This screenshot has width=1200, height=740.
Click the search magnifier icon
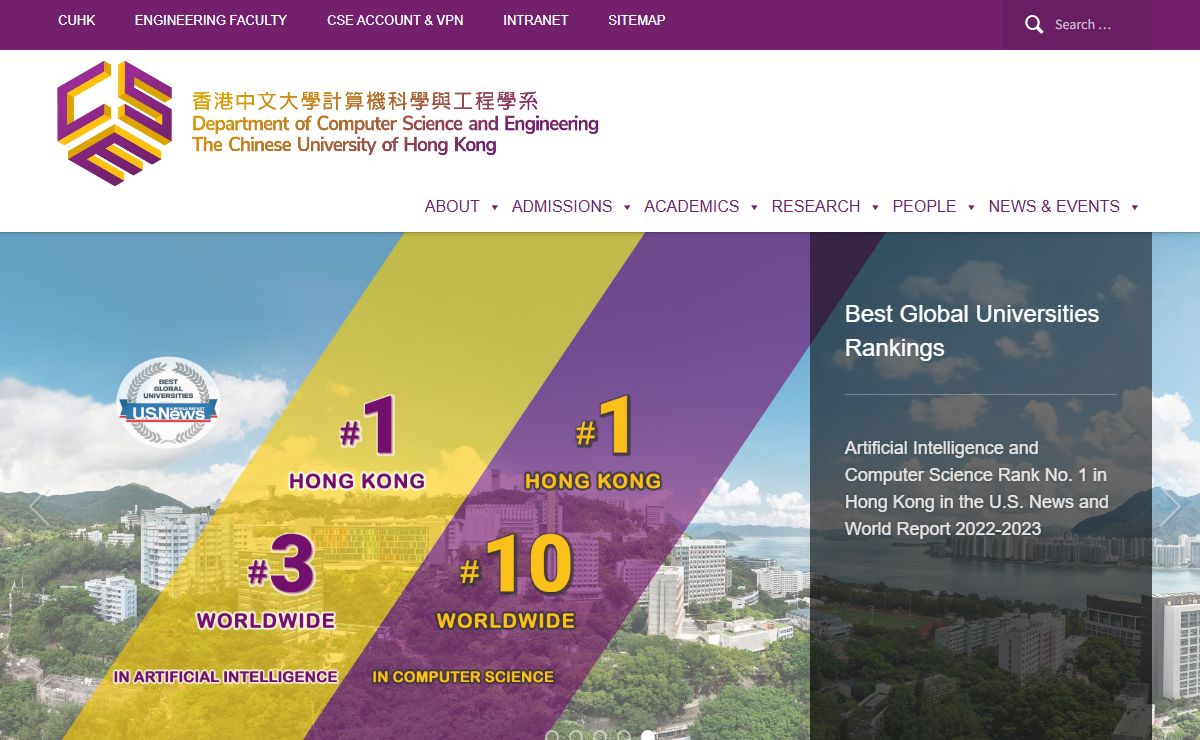[1034, 25]
